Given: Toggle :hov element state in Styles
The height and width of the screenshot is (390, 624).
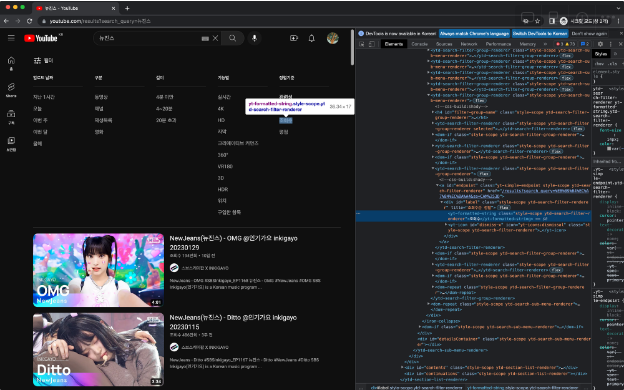Looking at the screenshot, I should click(x=599, y=64).
